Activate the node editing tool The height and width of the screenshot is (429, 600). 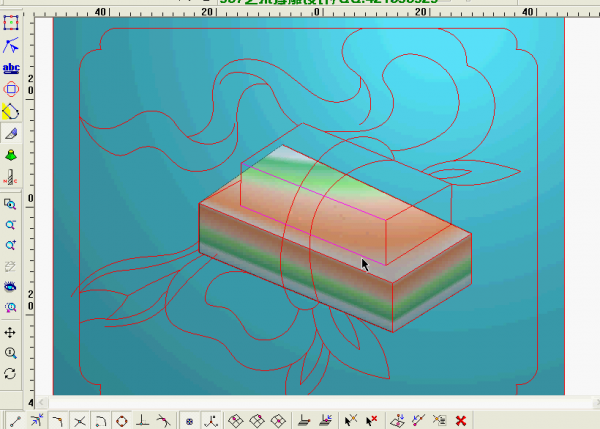[x=11, y=45]
